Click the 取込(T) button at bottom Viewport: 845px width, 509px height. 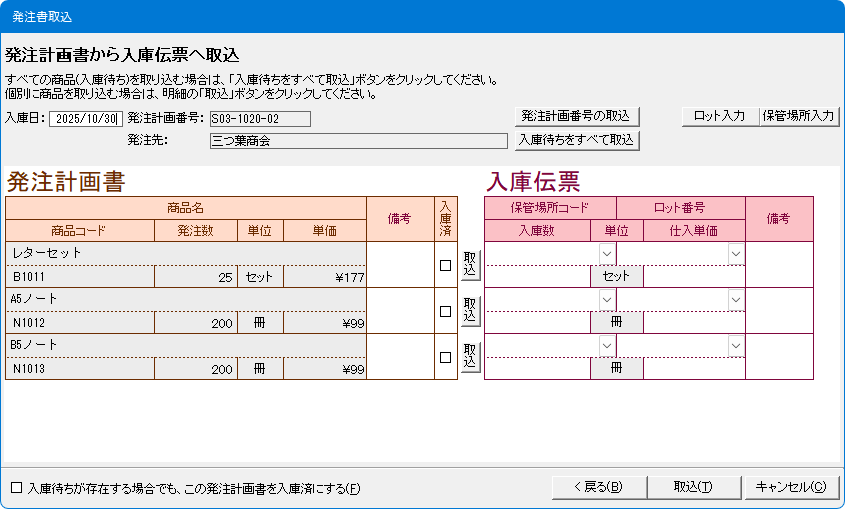[692, 487]
